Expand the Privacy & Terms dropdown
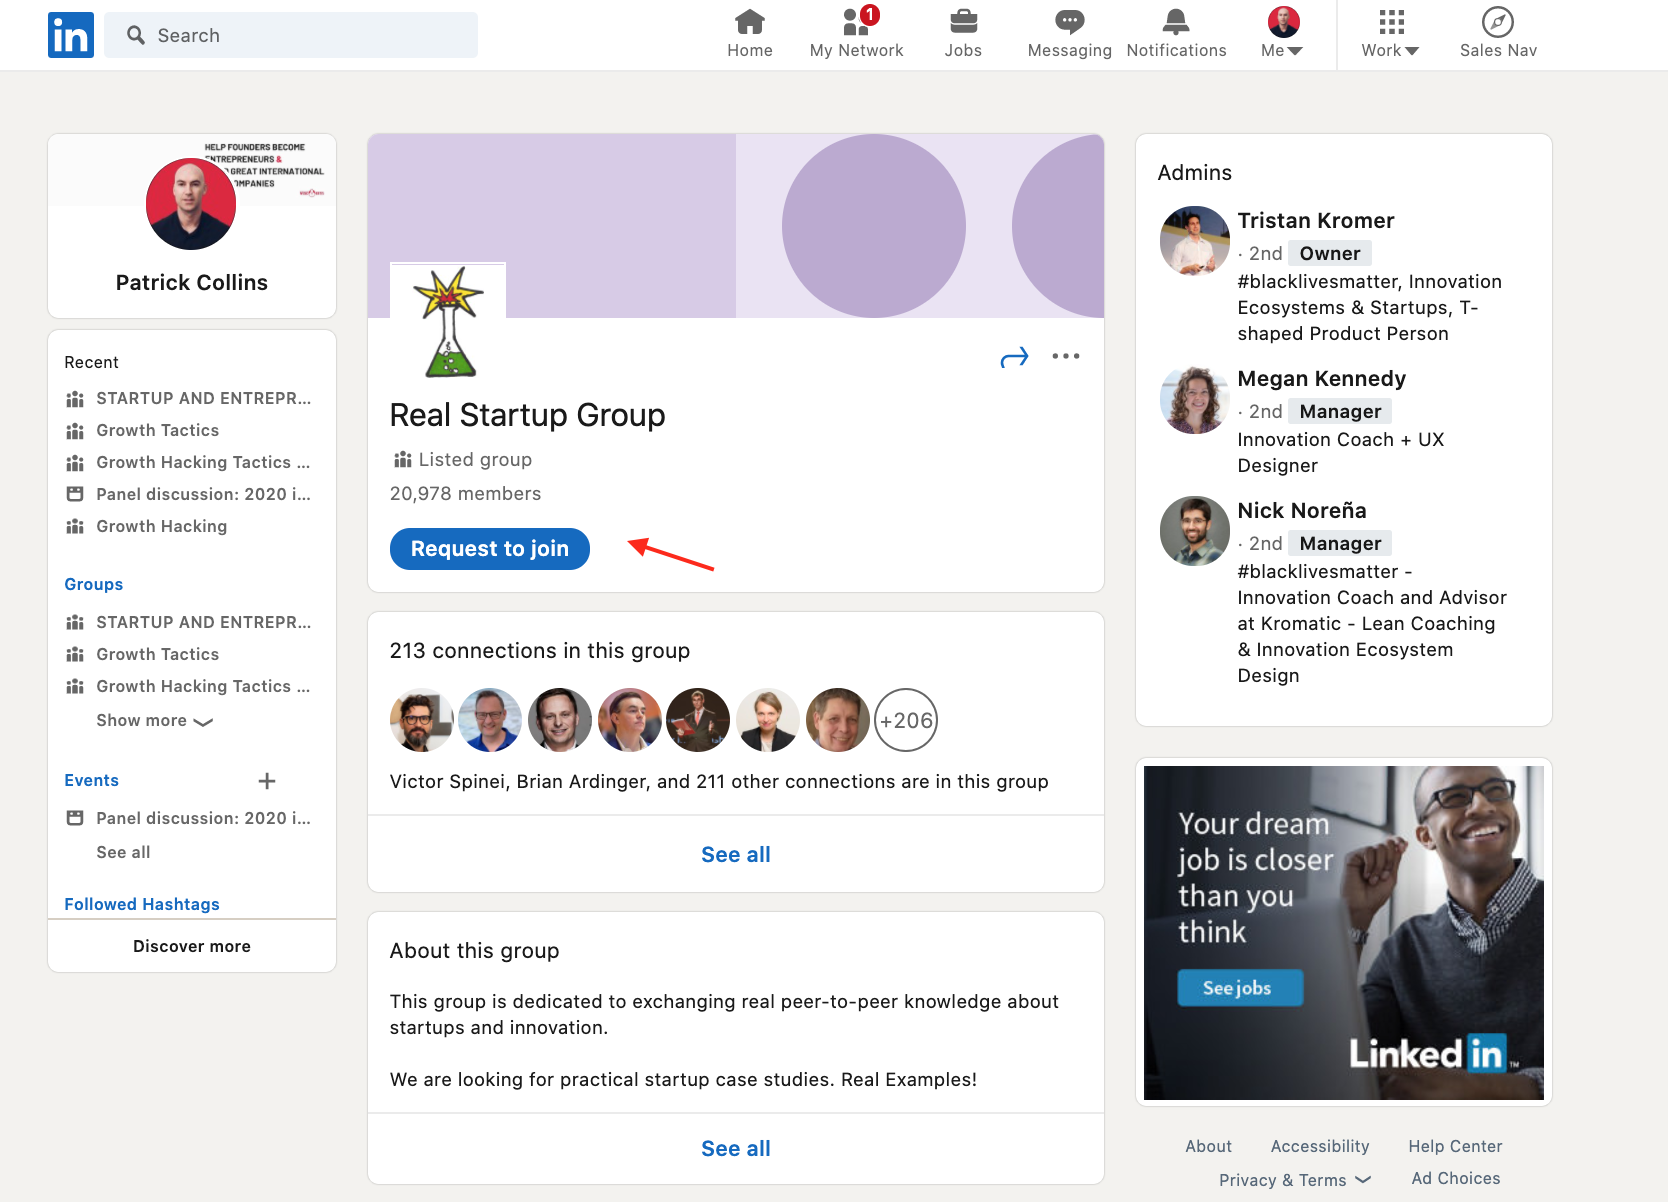 (1295, 1180)
